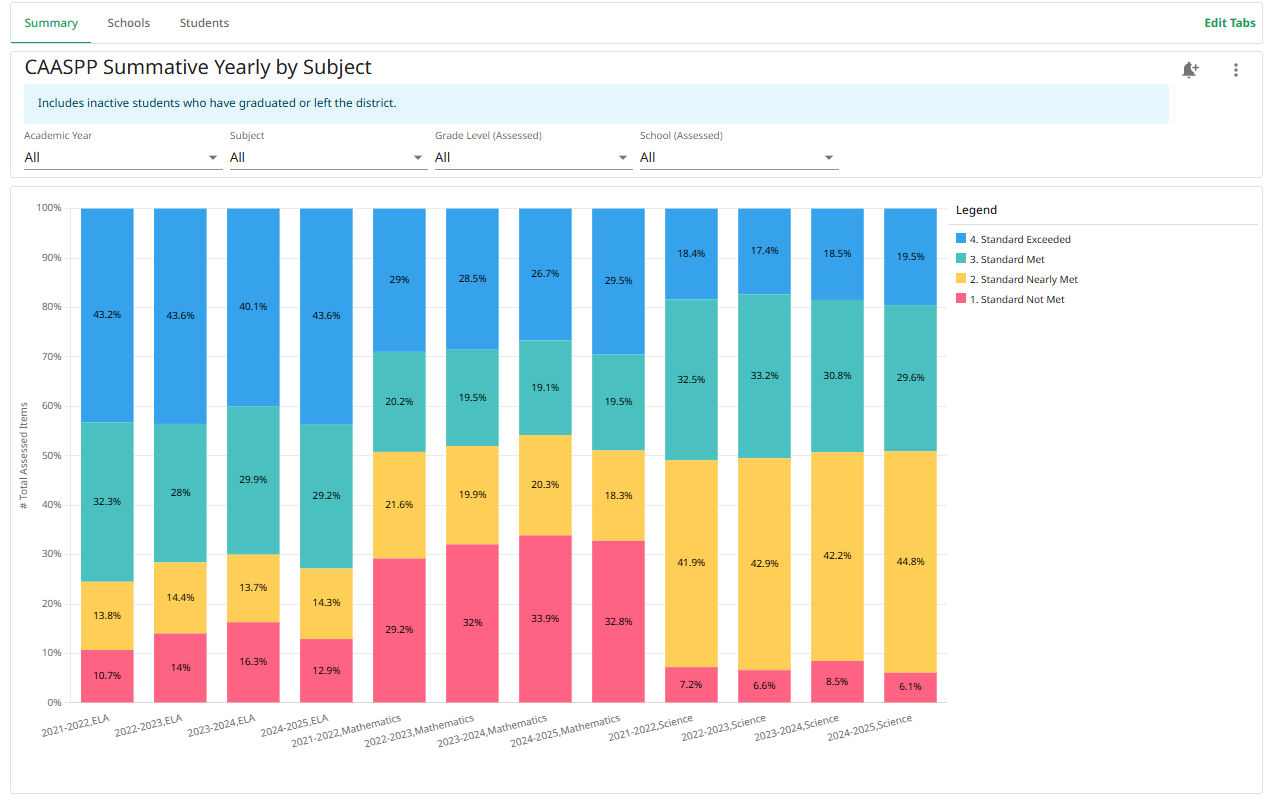Click the CAASPP Summative Yearly by Subject title
The width and height of the screenshot is (1267, 798).
point(197,67)
